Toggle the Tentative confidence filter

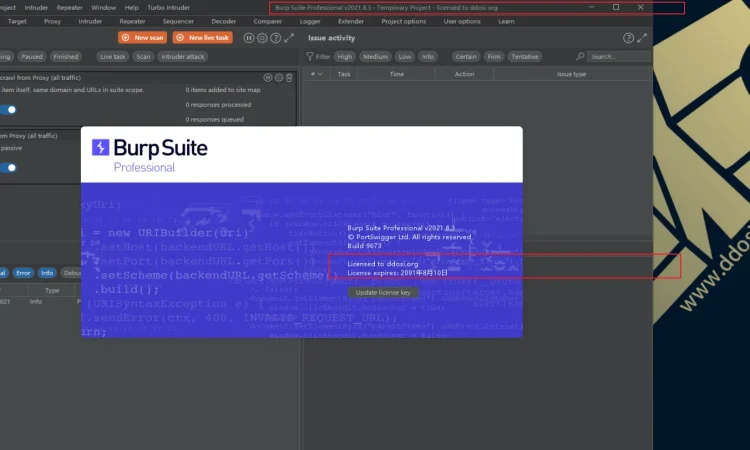(525, 56)
